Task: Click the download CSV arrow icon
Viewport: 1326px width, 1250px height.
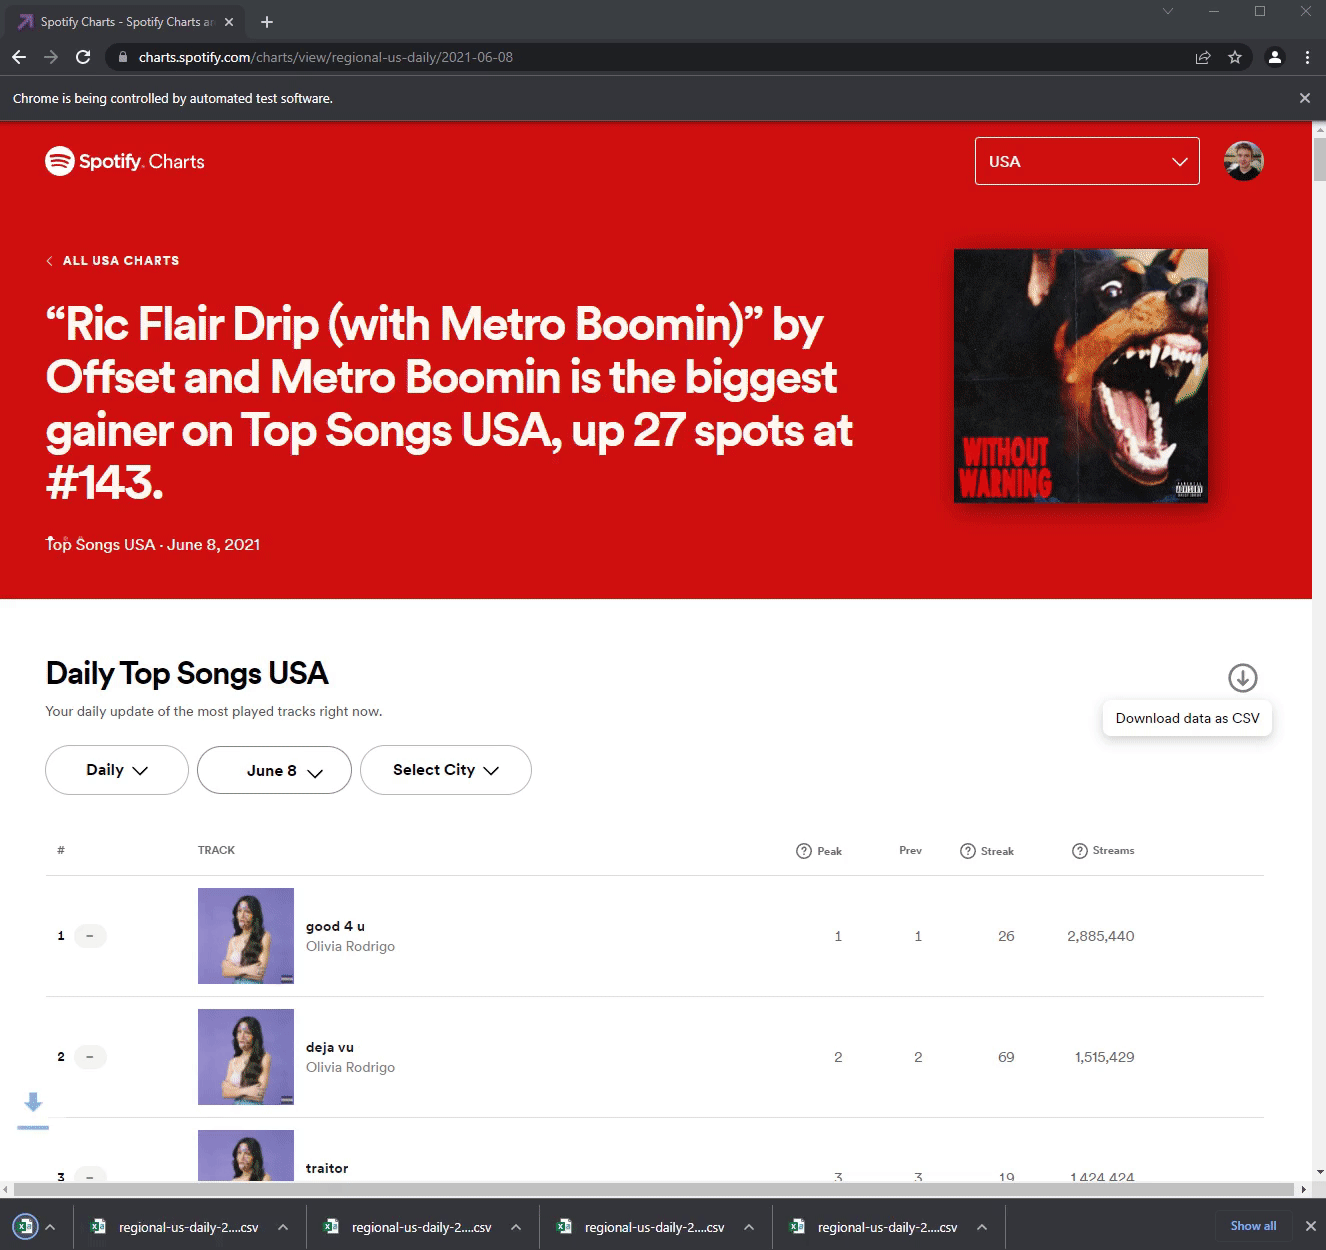Action: point(1242,677)
